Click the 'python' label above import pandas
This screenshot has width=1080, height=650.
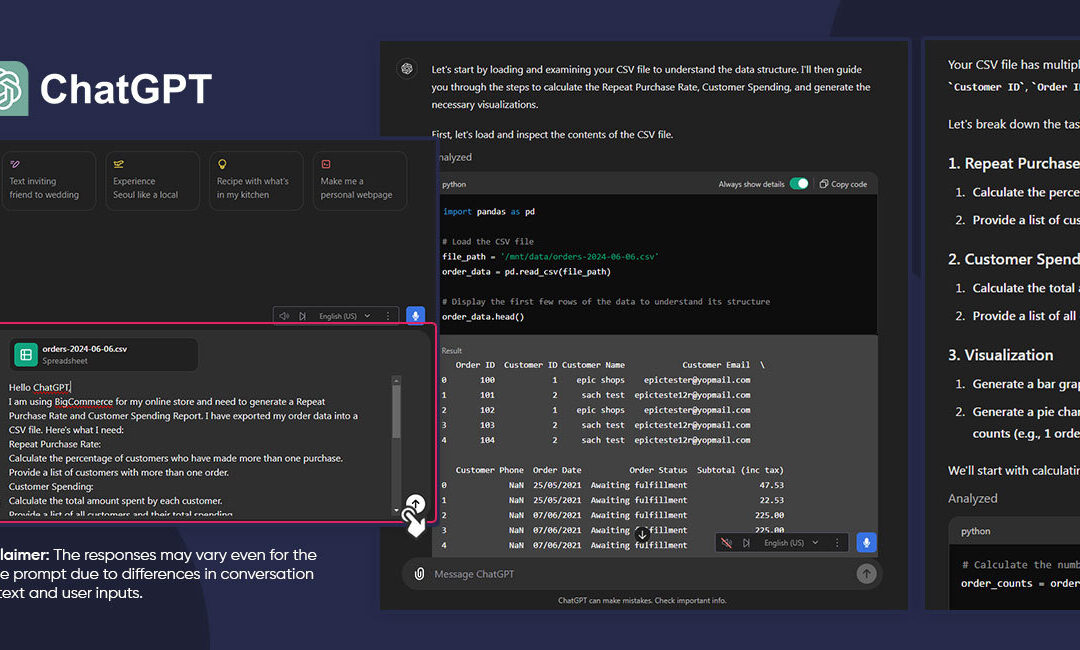click(x=454, y=184)
